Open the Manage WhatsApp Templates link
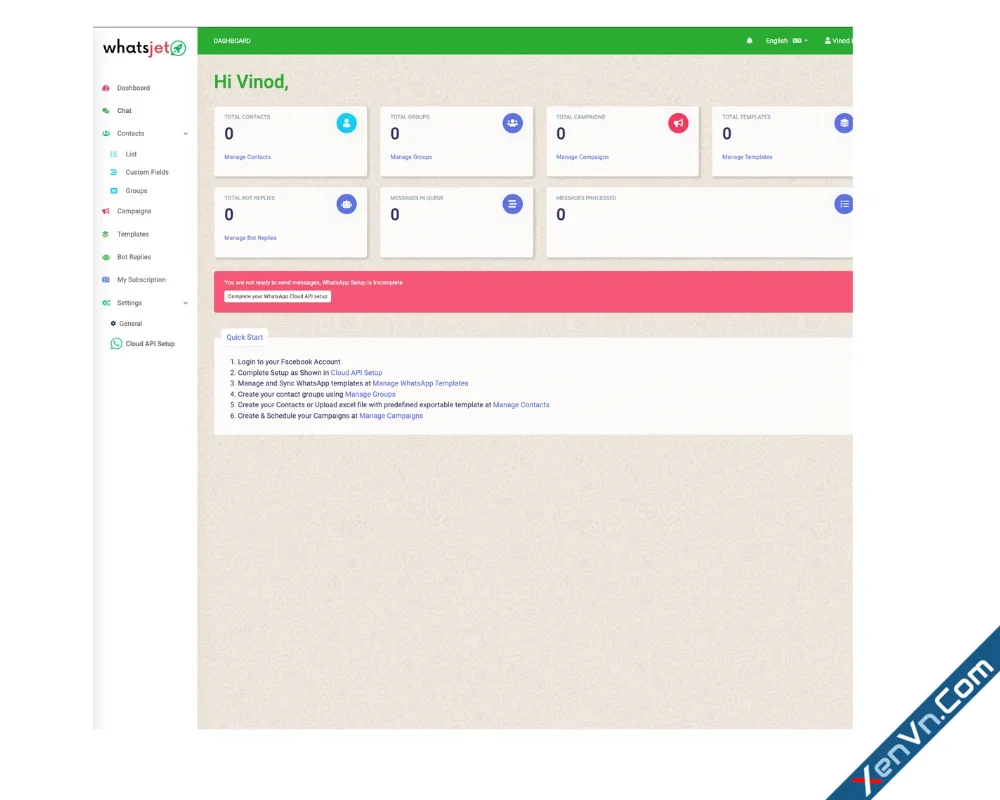The width and height of the screenshot is (1000, 800). click(x=420, y=383)
